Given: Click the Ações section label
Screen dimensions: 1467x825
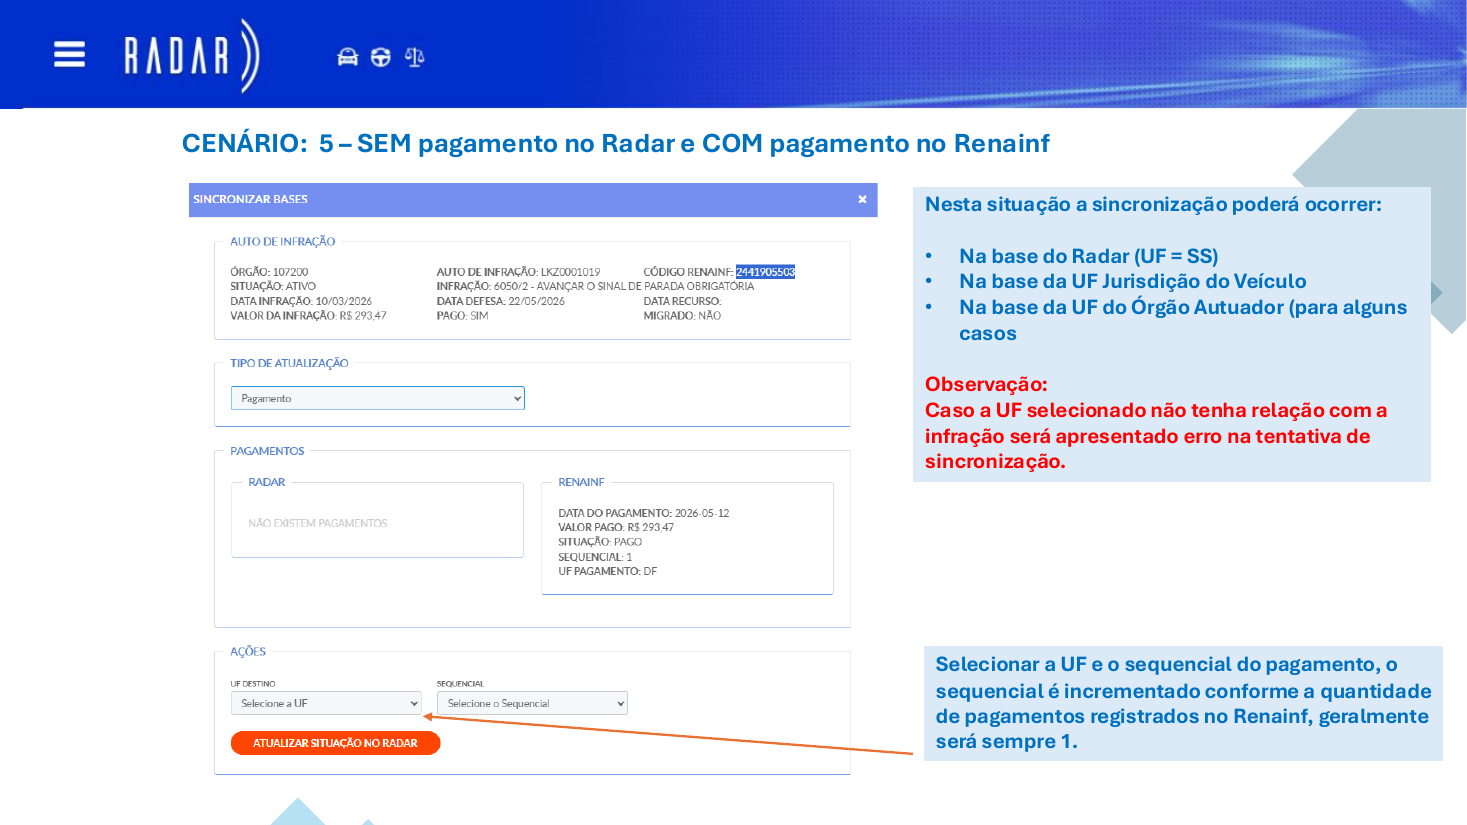Looking at the screenshot, I should point(248,652).
